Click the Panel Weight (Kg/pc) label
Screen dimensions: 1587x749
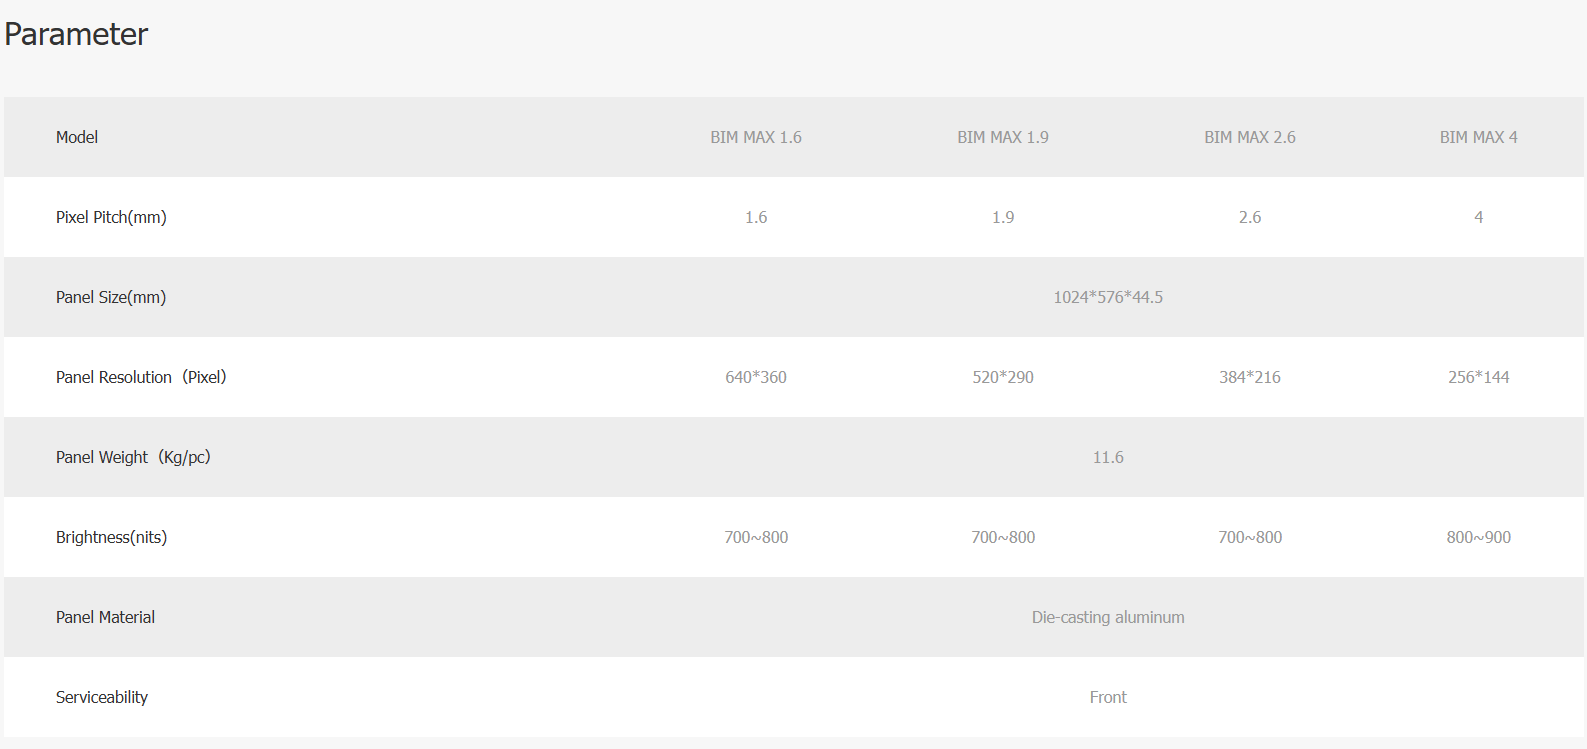pos(133,457)
